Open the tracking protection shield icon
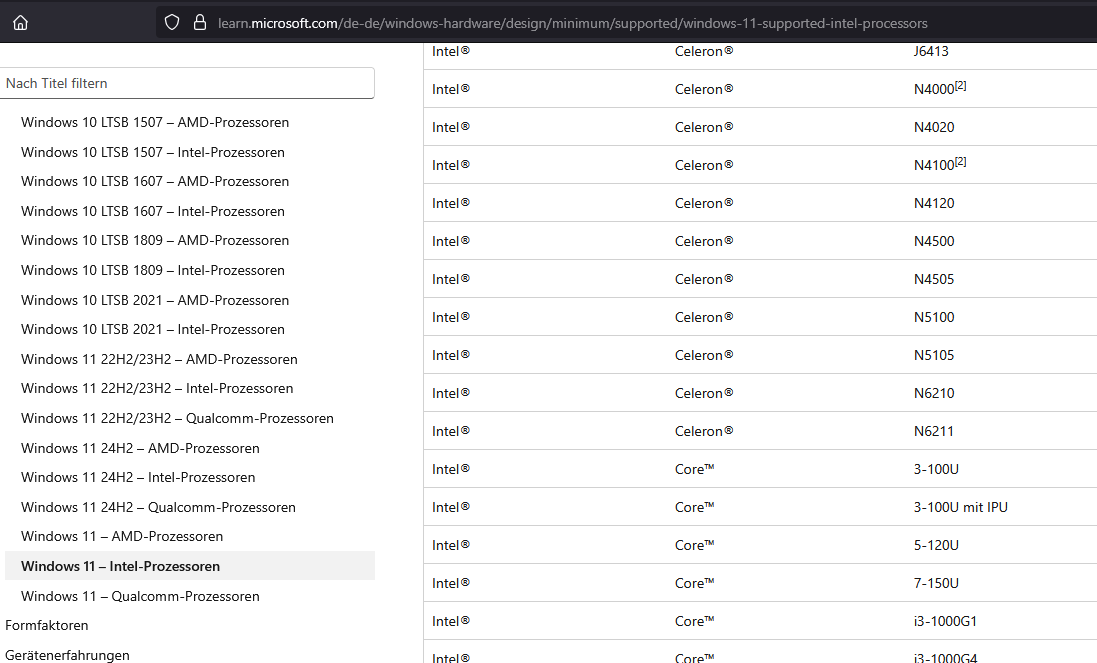The width and height of the screenshot is (1097, 663). (172, 22)
